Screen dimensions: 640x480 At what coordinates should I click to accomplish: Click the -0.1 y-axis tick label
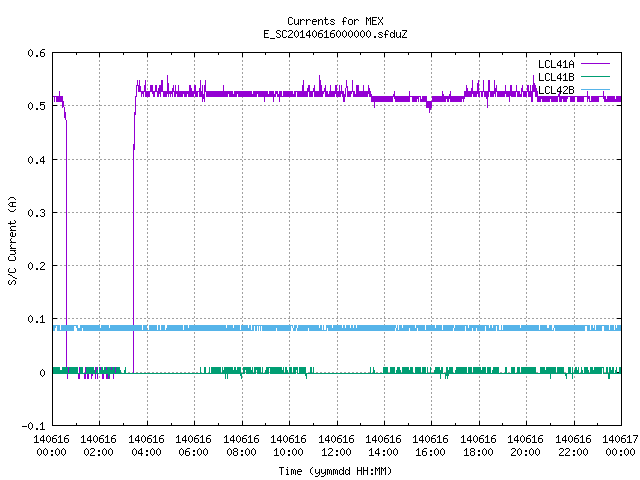pos(33,426)
